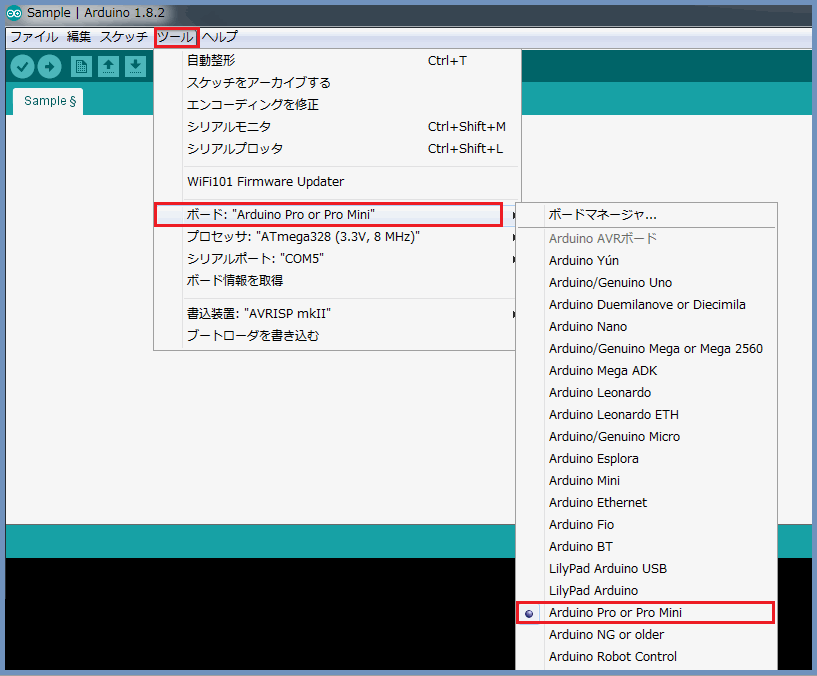Open the ツール menu
This screenshot has width=817, height=676.
[x=176, y=37]
